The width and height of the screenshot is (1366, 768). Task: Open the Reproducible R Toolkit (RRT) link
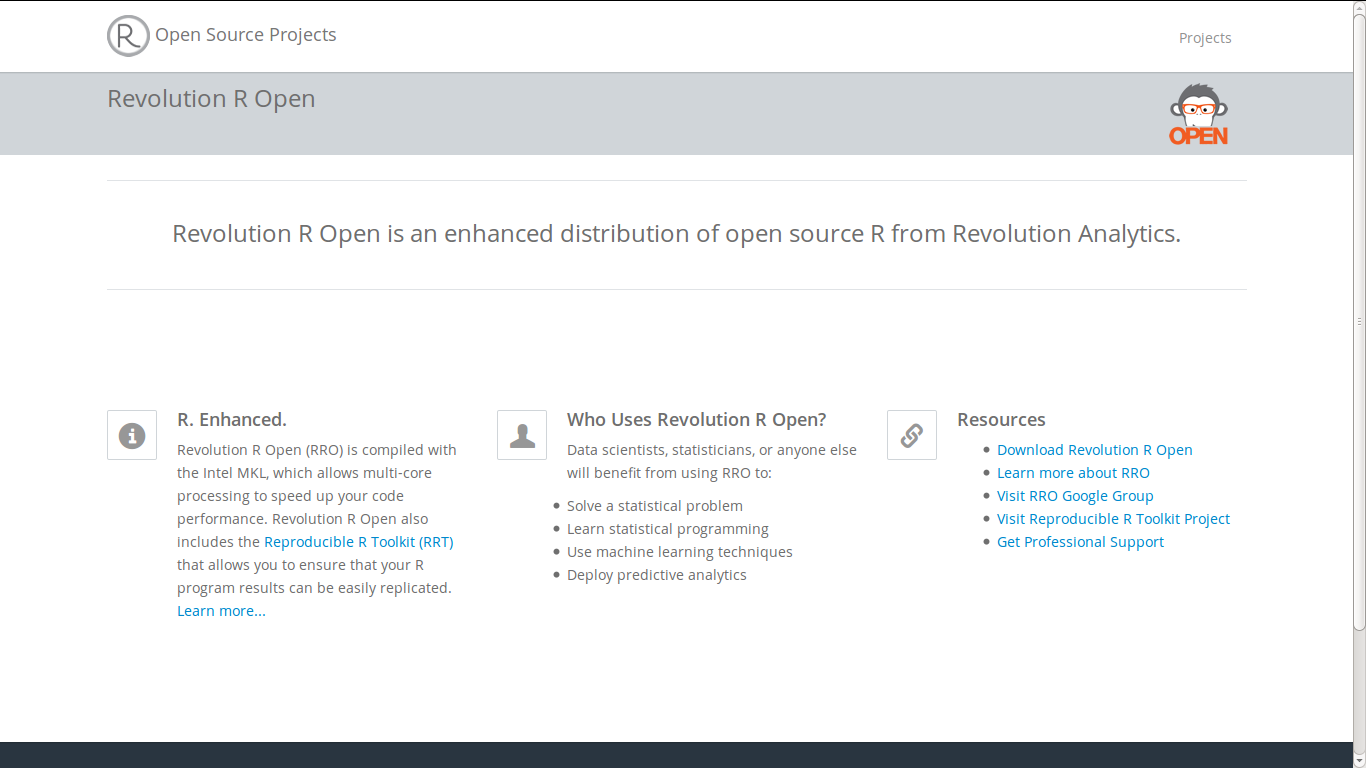(x=358, y=542)
